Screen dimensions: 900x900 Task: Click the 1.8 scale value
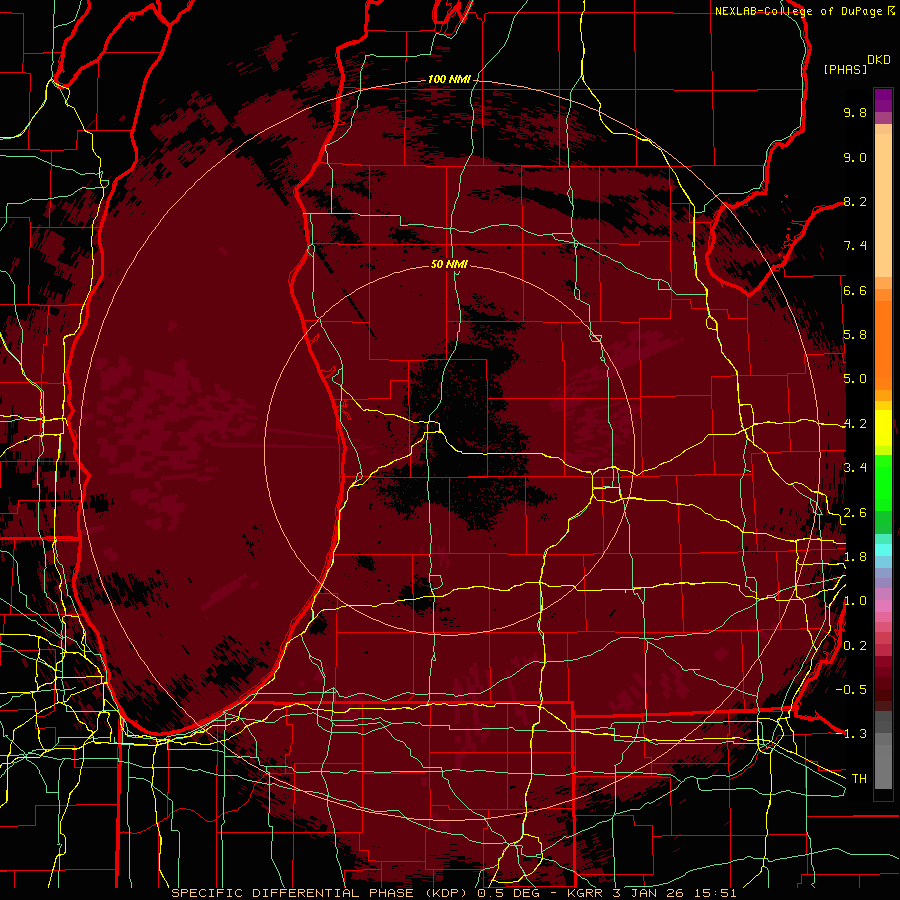pos(855,557)
